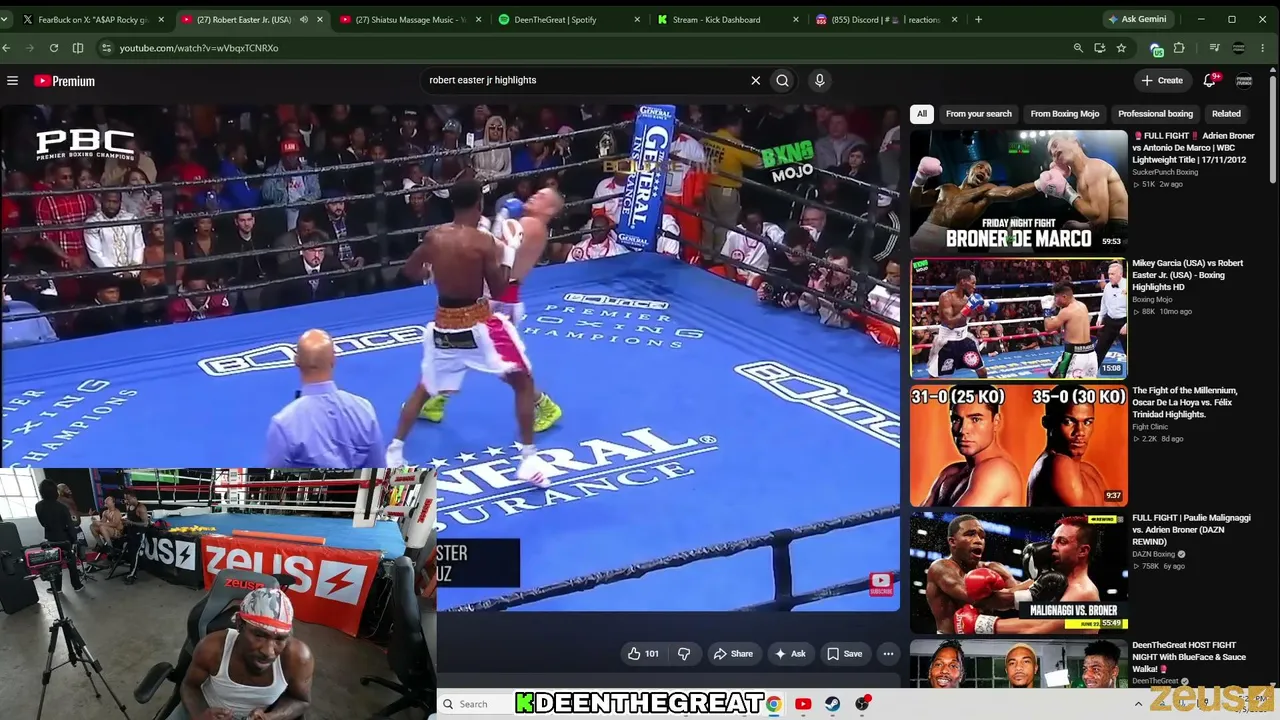This screenshot has width=1280, height=720.
Task: Clear the YouTube search text
Action: coord(755,81)
